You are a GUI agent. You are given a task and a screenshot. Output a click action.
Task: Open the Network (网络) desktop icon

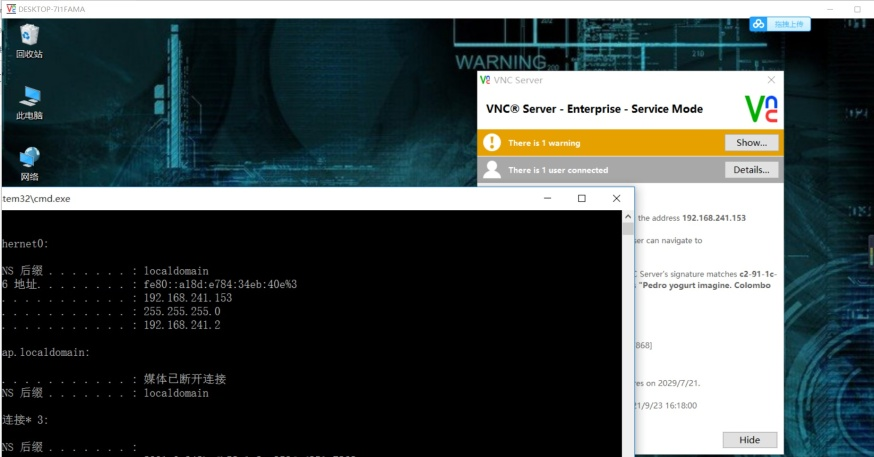29,164
